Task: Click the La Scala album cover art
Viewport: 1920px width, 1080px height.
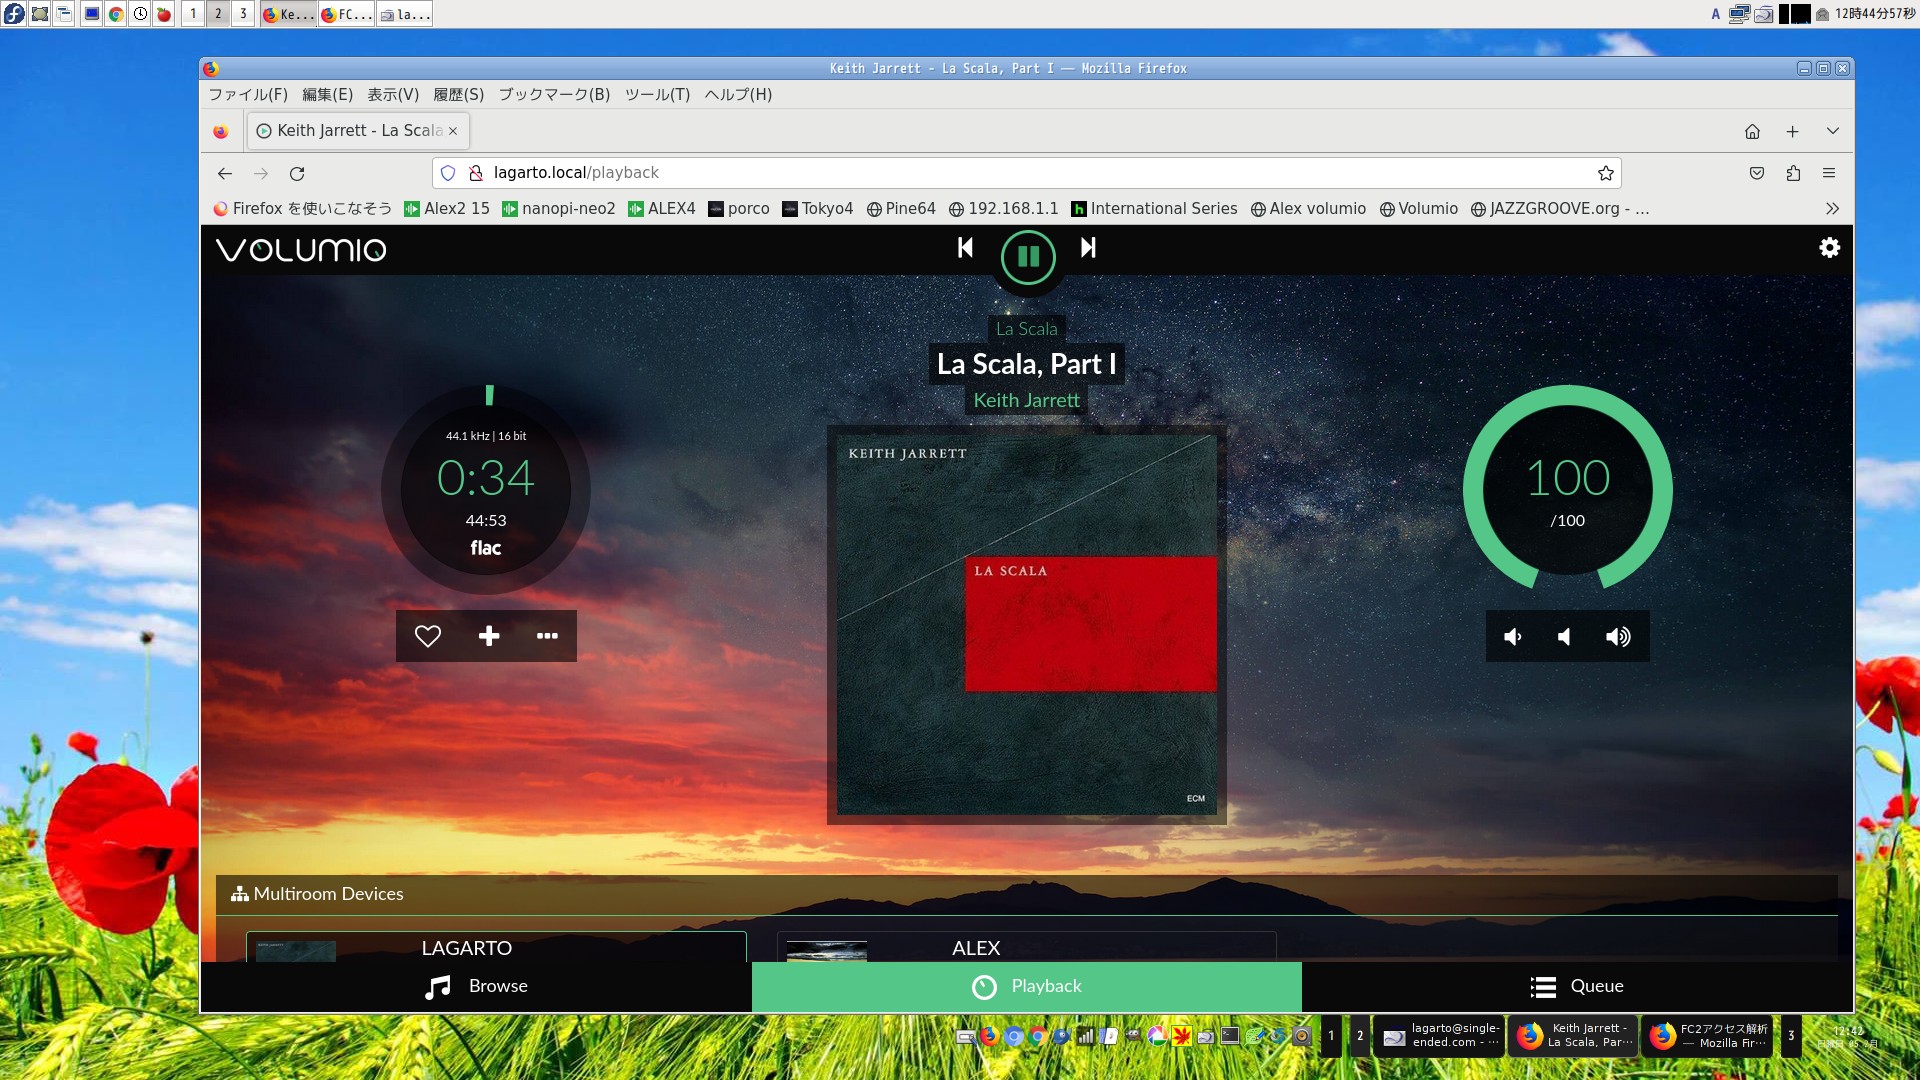Action: click(x=1026, y=625)
